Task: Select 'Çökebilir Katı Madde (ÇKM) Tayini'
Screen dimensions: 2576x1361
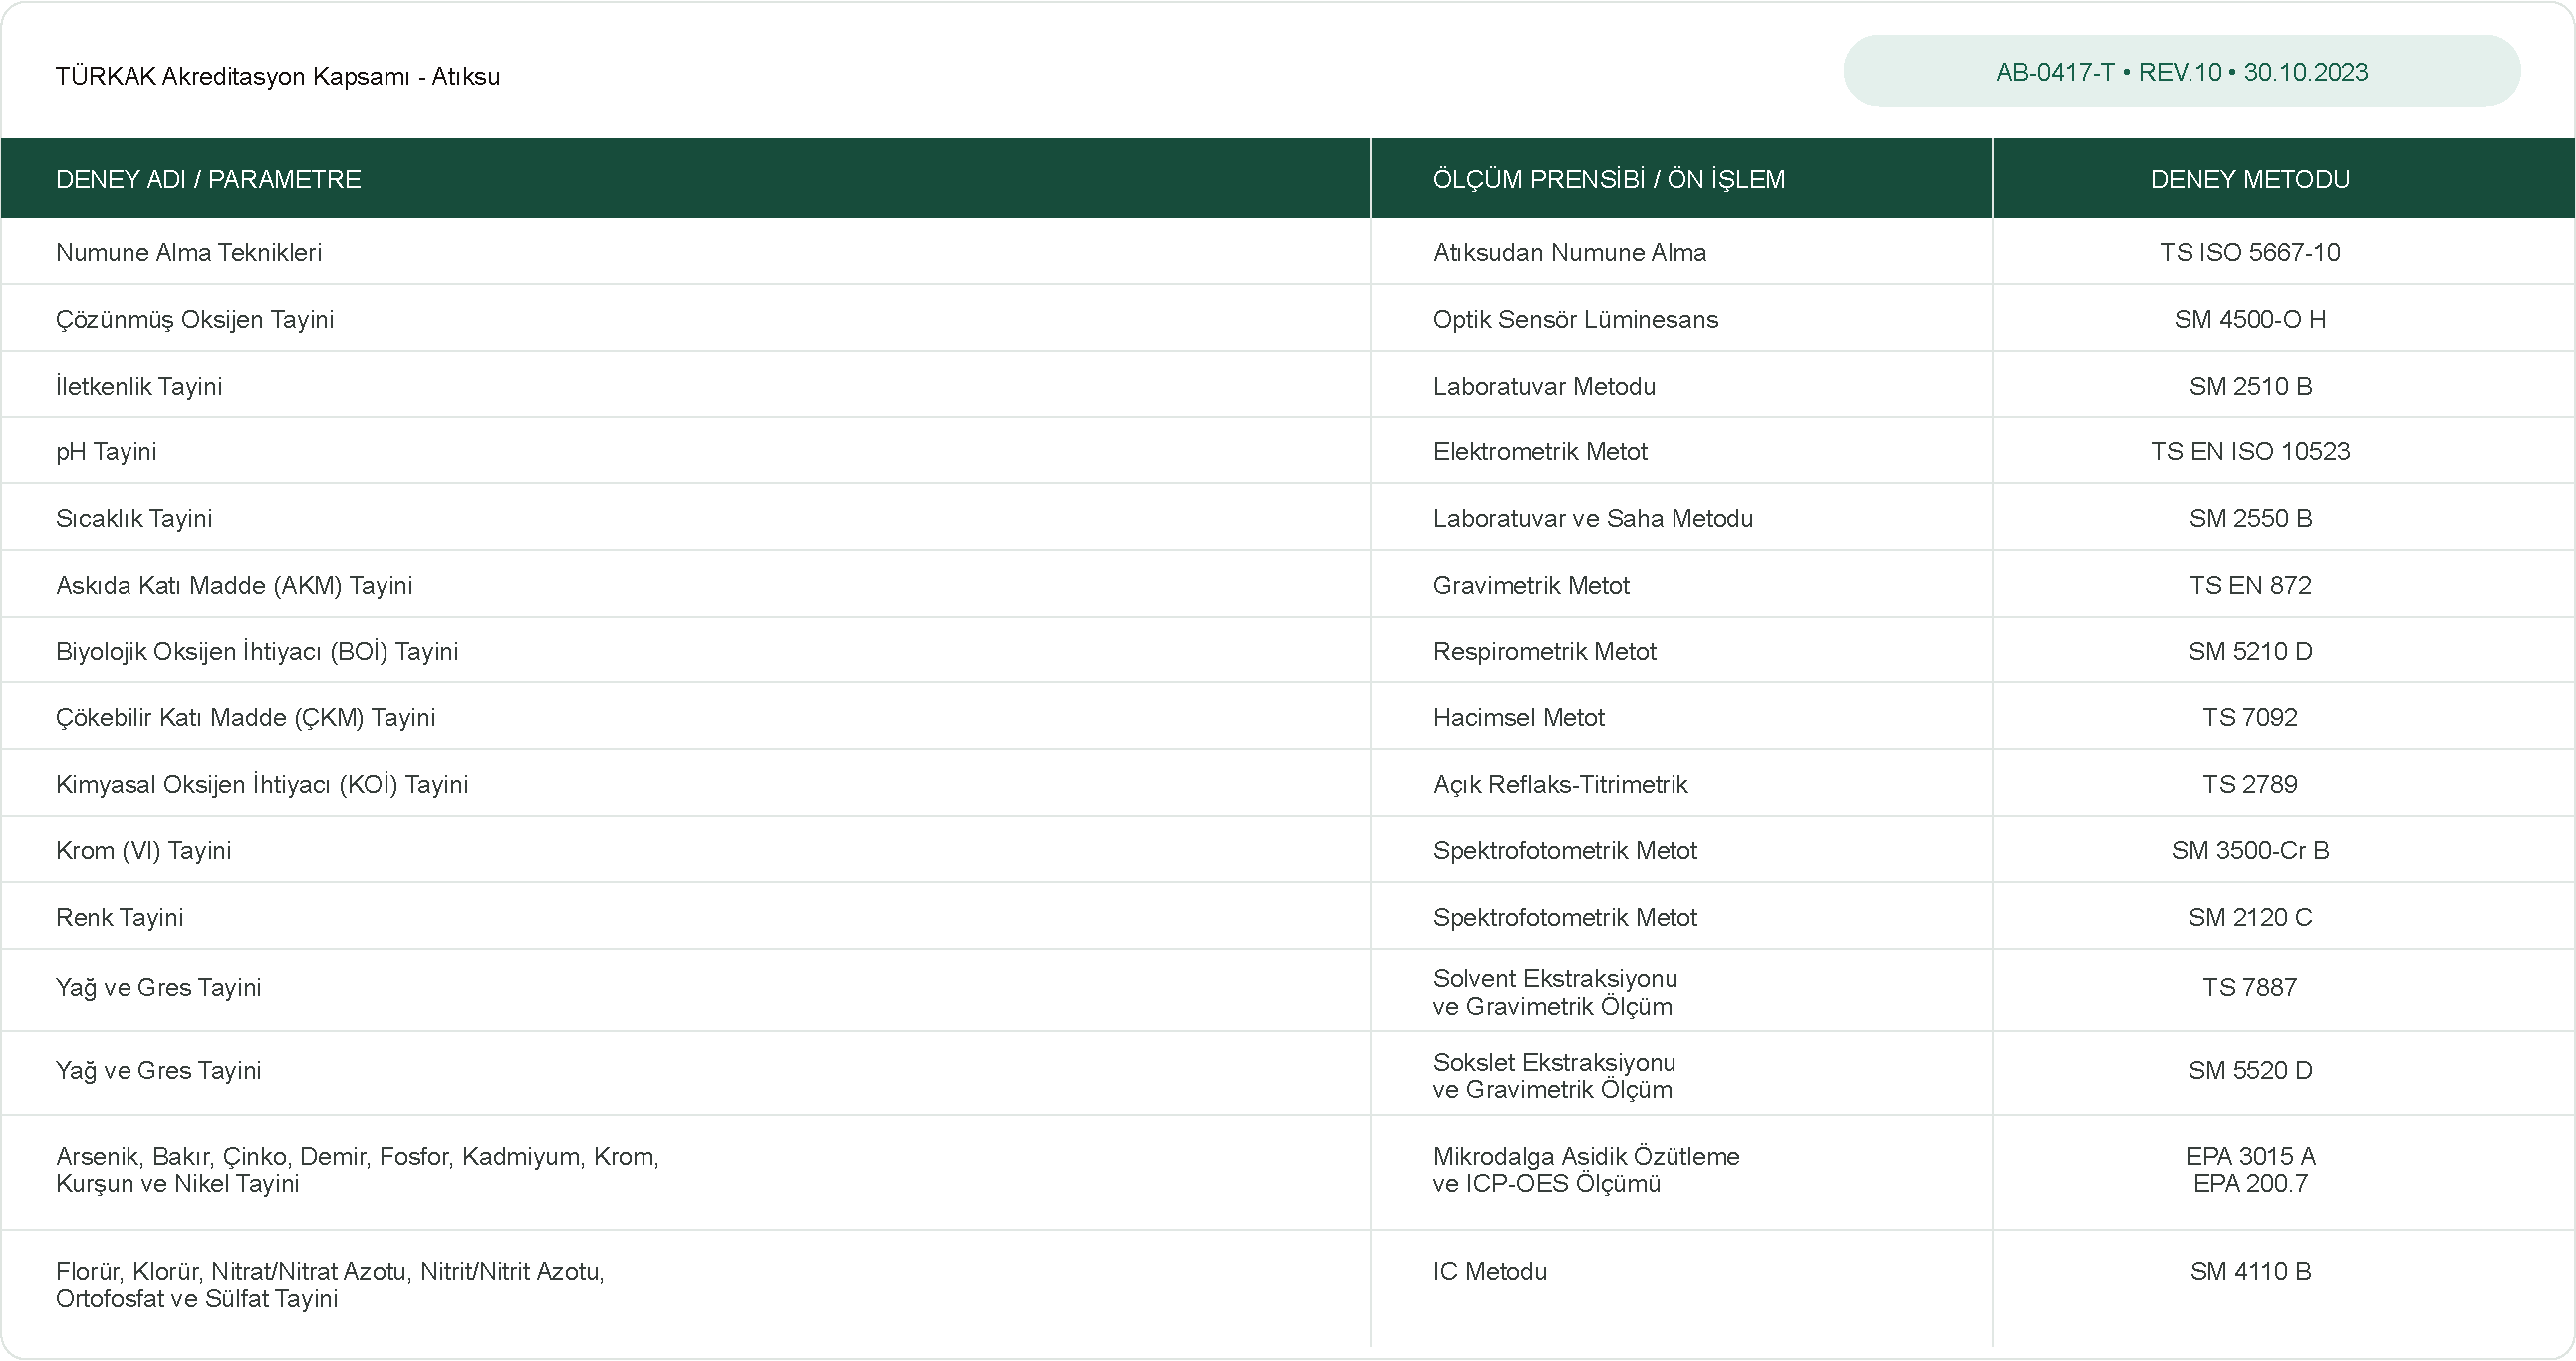Action: coord(246,718)
